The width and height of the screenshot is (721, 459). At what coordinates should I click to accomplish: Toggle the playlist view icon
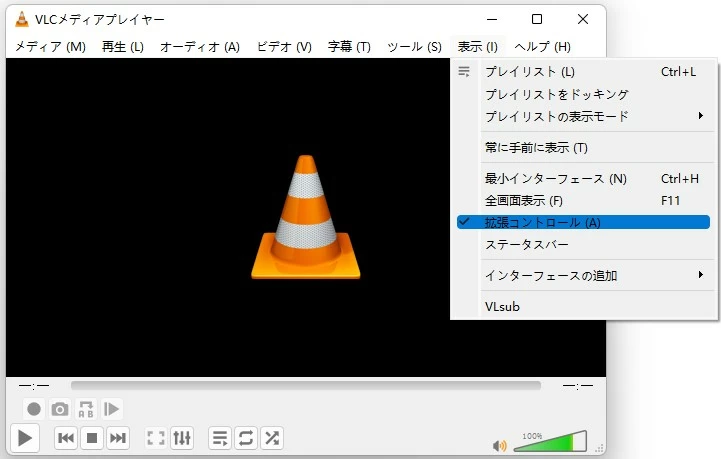point(220,438)
